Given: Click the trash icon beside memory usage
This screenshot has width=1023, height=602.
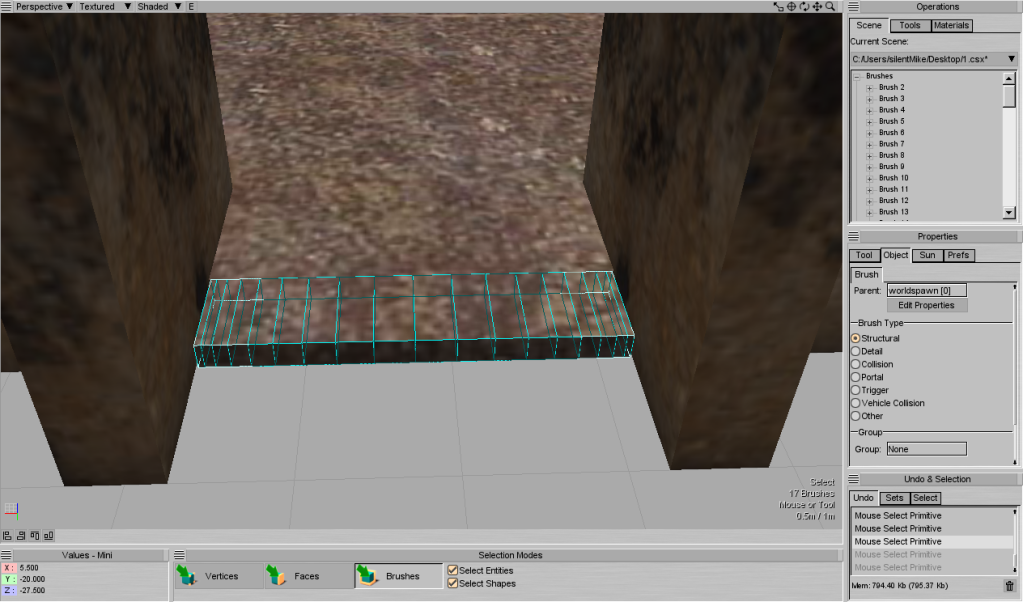Looking at the screenshot, I should 1009,586.
